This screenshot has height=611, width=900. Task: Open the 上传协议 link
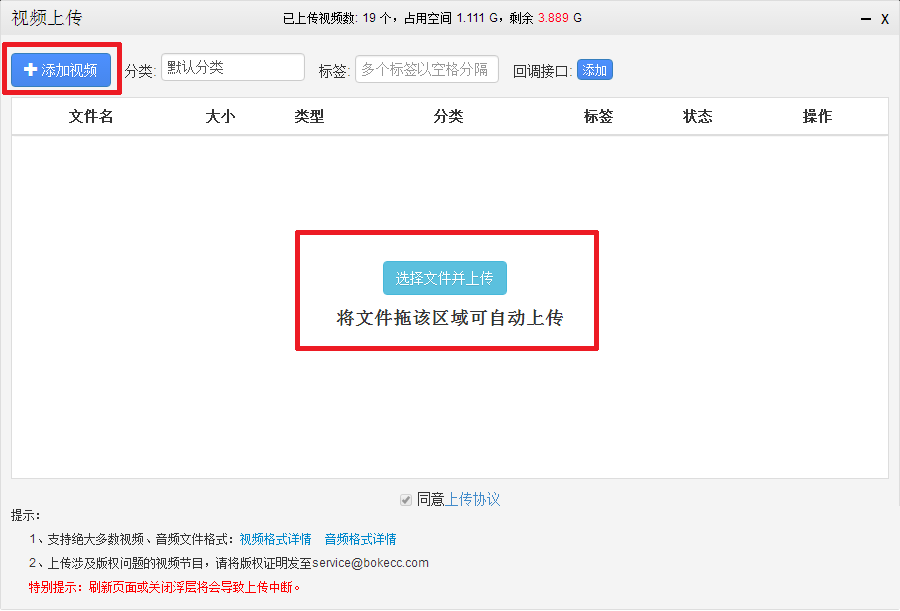(x=473, y=500)
